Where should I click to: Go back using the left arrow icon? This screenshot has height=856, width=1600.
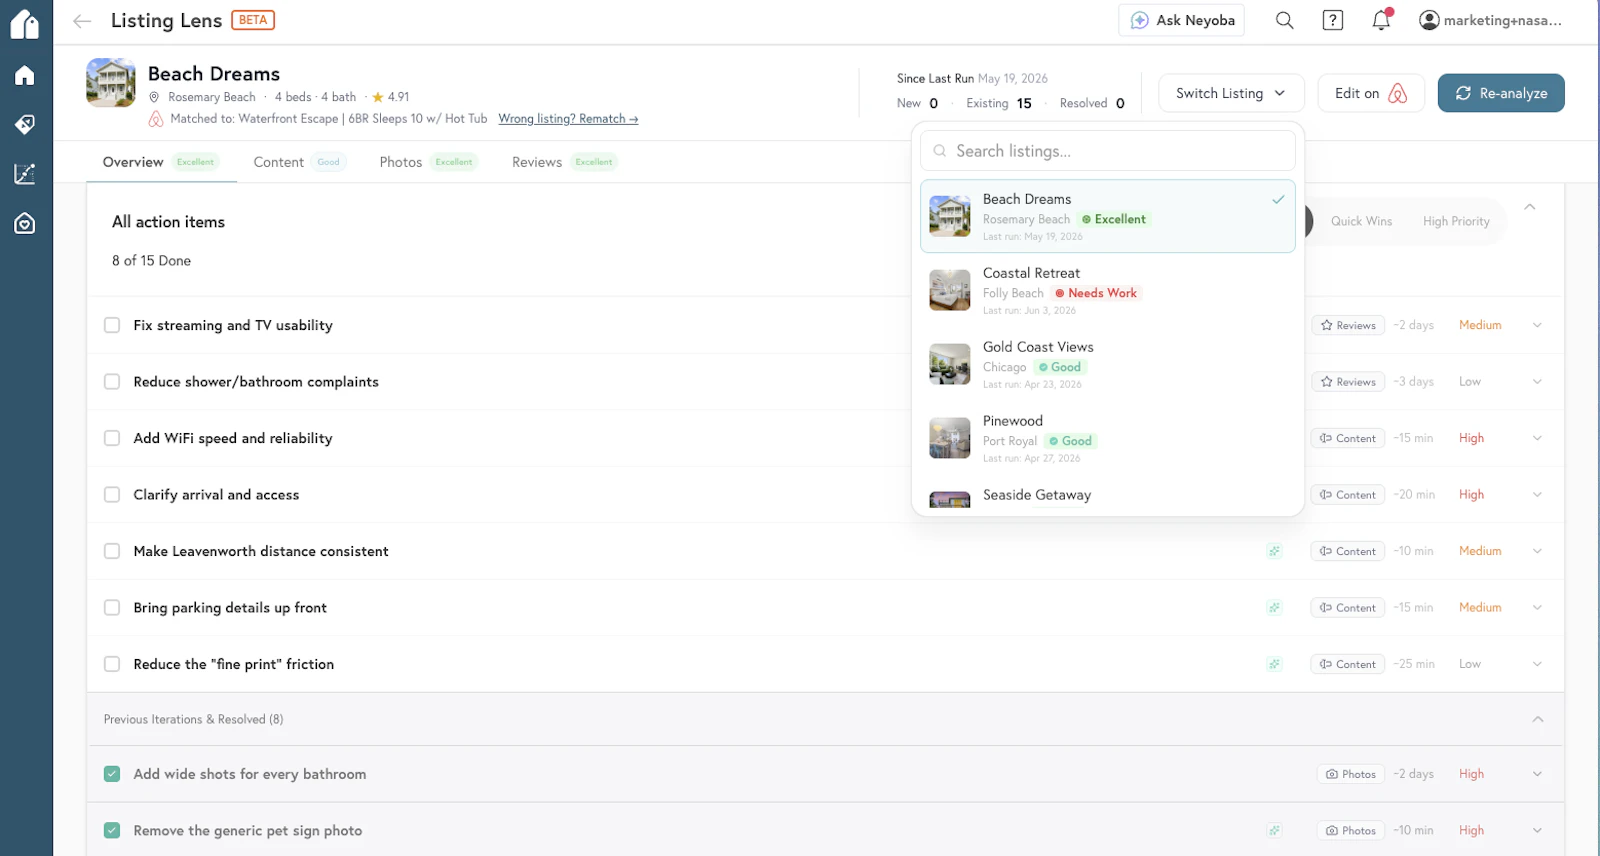tap(82, 21)
